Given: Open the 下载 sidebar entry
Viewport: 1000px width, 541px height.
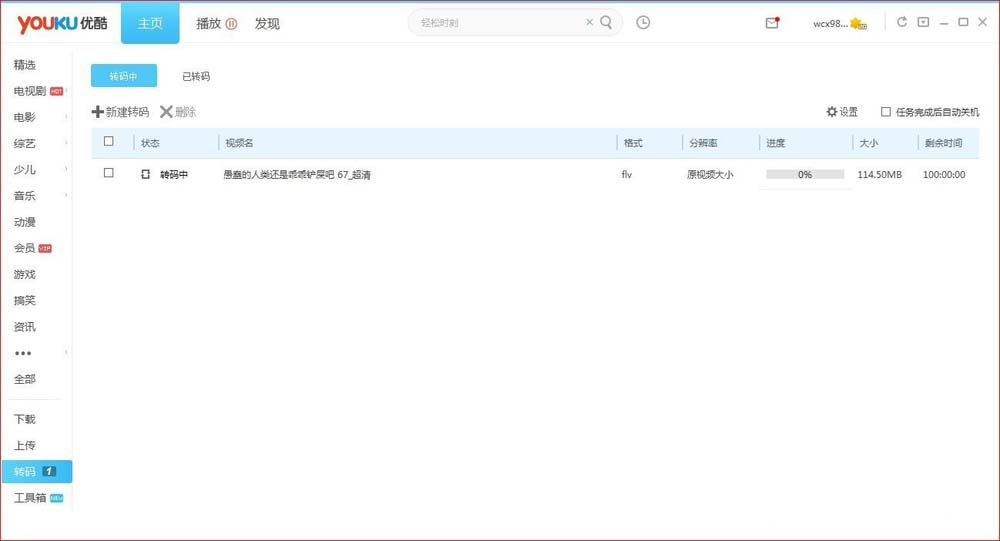Looking at the screenshot, I should [25, 419].
